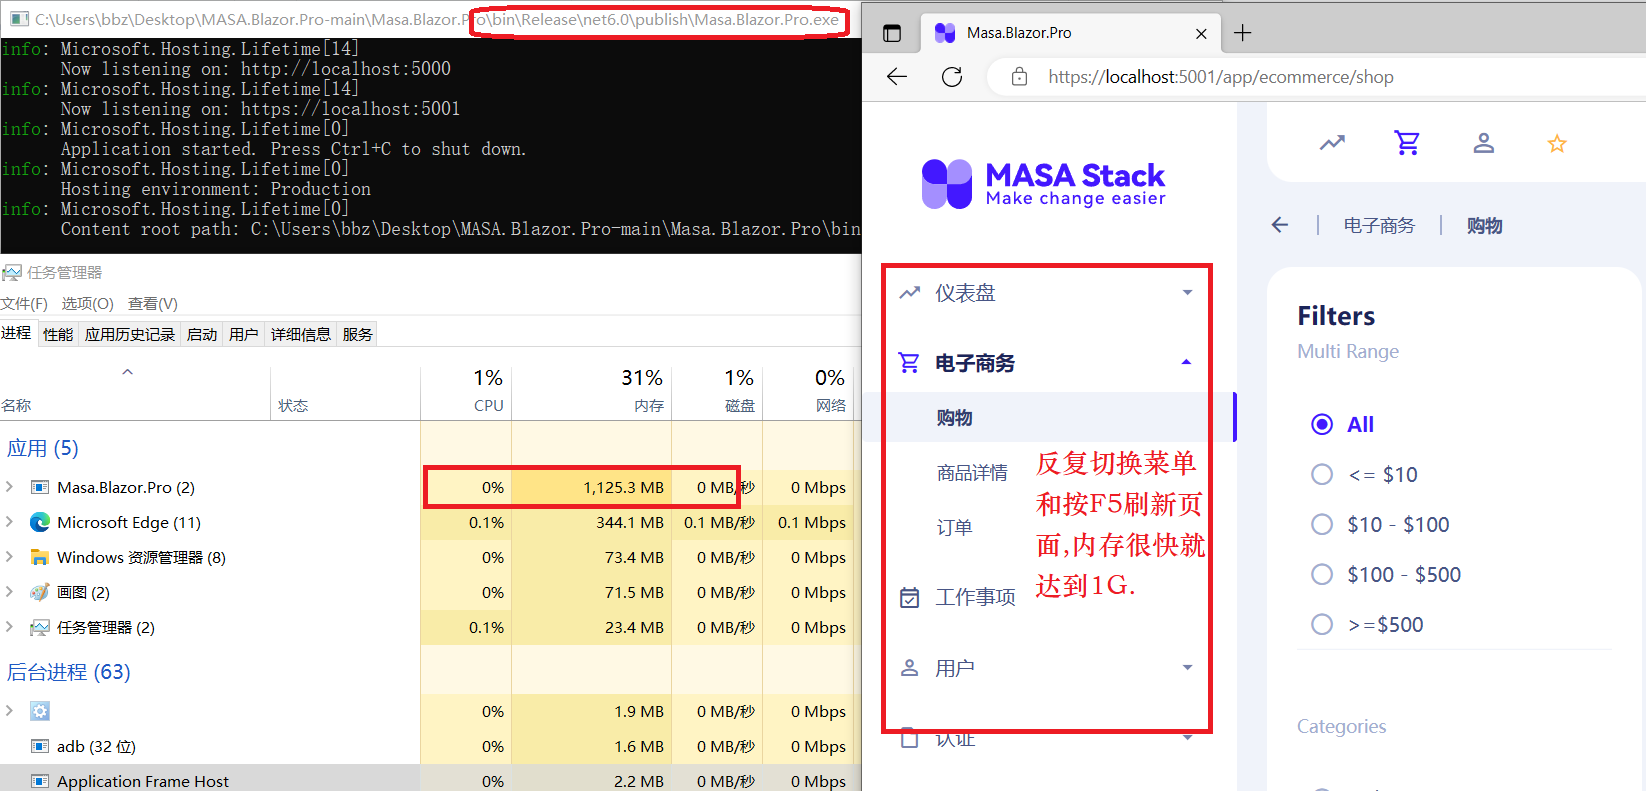
Task: Click the 用户 person icon in sidebar
Action: pyautogui.click(x=909, y=668)
